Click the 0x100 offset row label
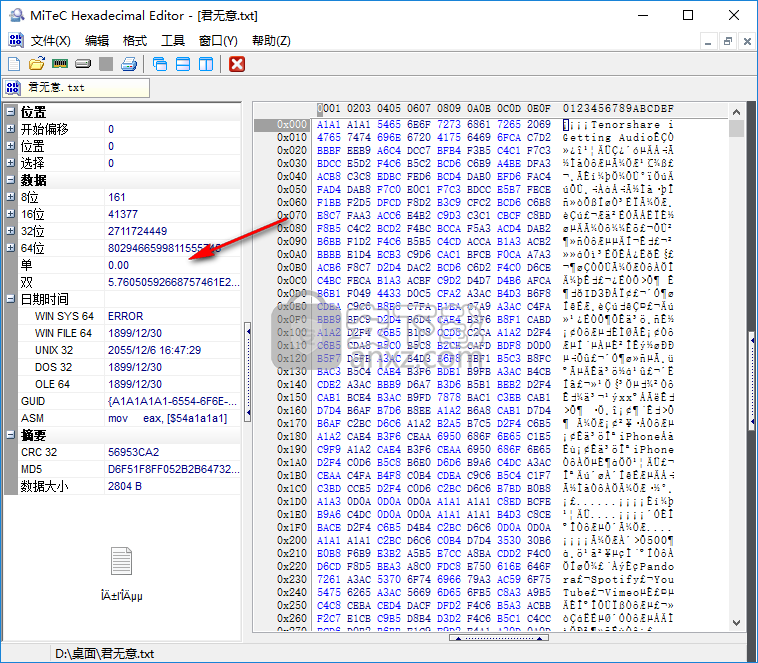The image size is (758, 663). 292,333
